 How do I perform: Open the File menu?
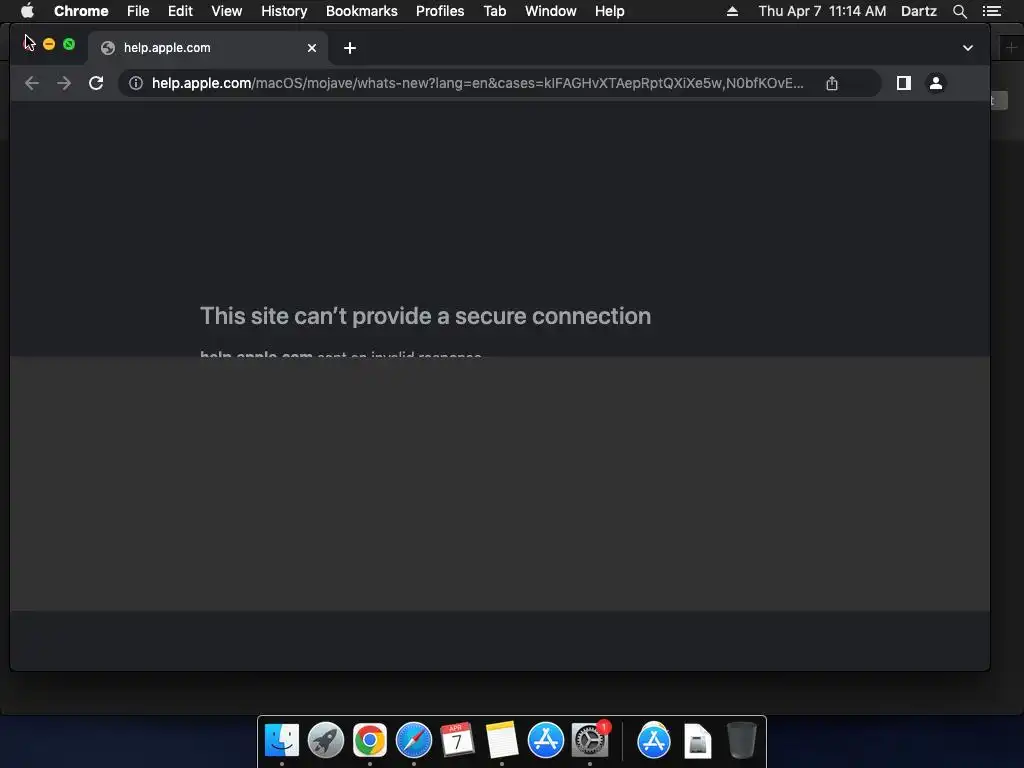pos(138,11)
